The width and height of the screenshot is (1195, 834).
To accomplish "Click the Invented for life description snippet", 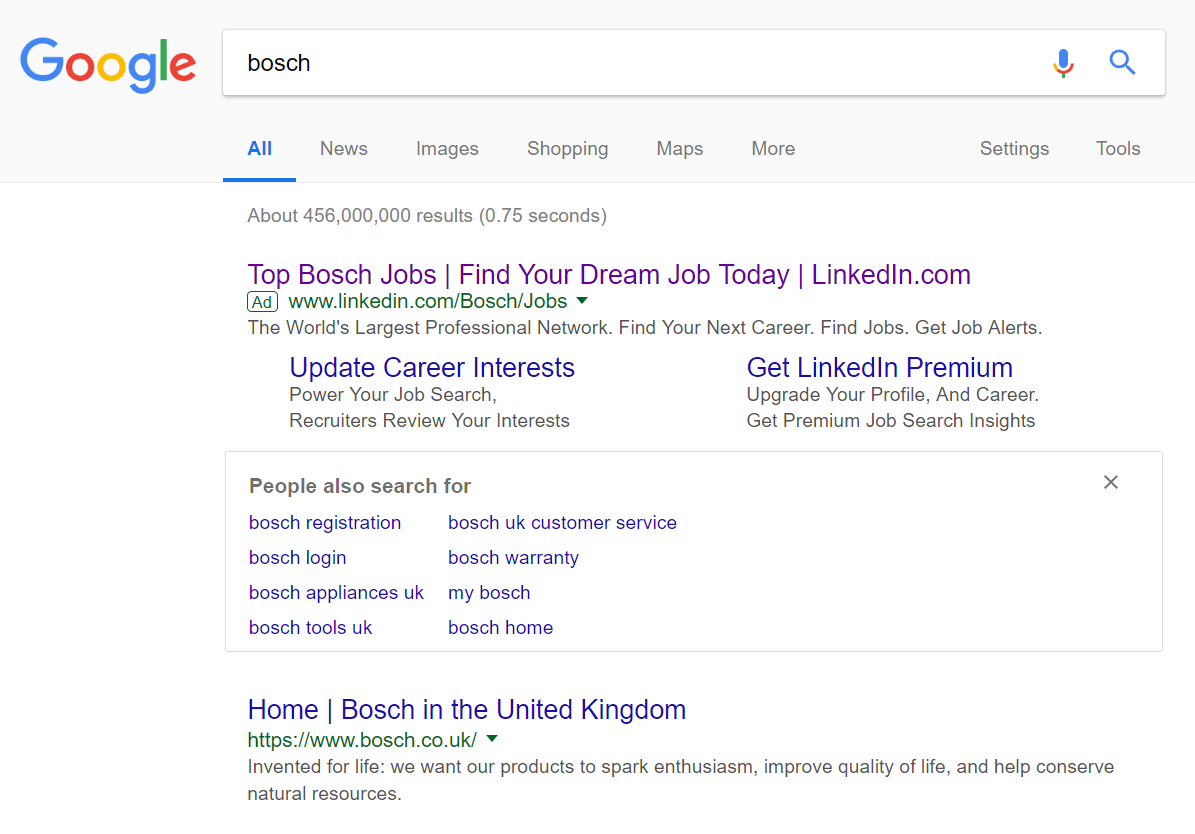I will 681,780.
